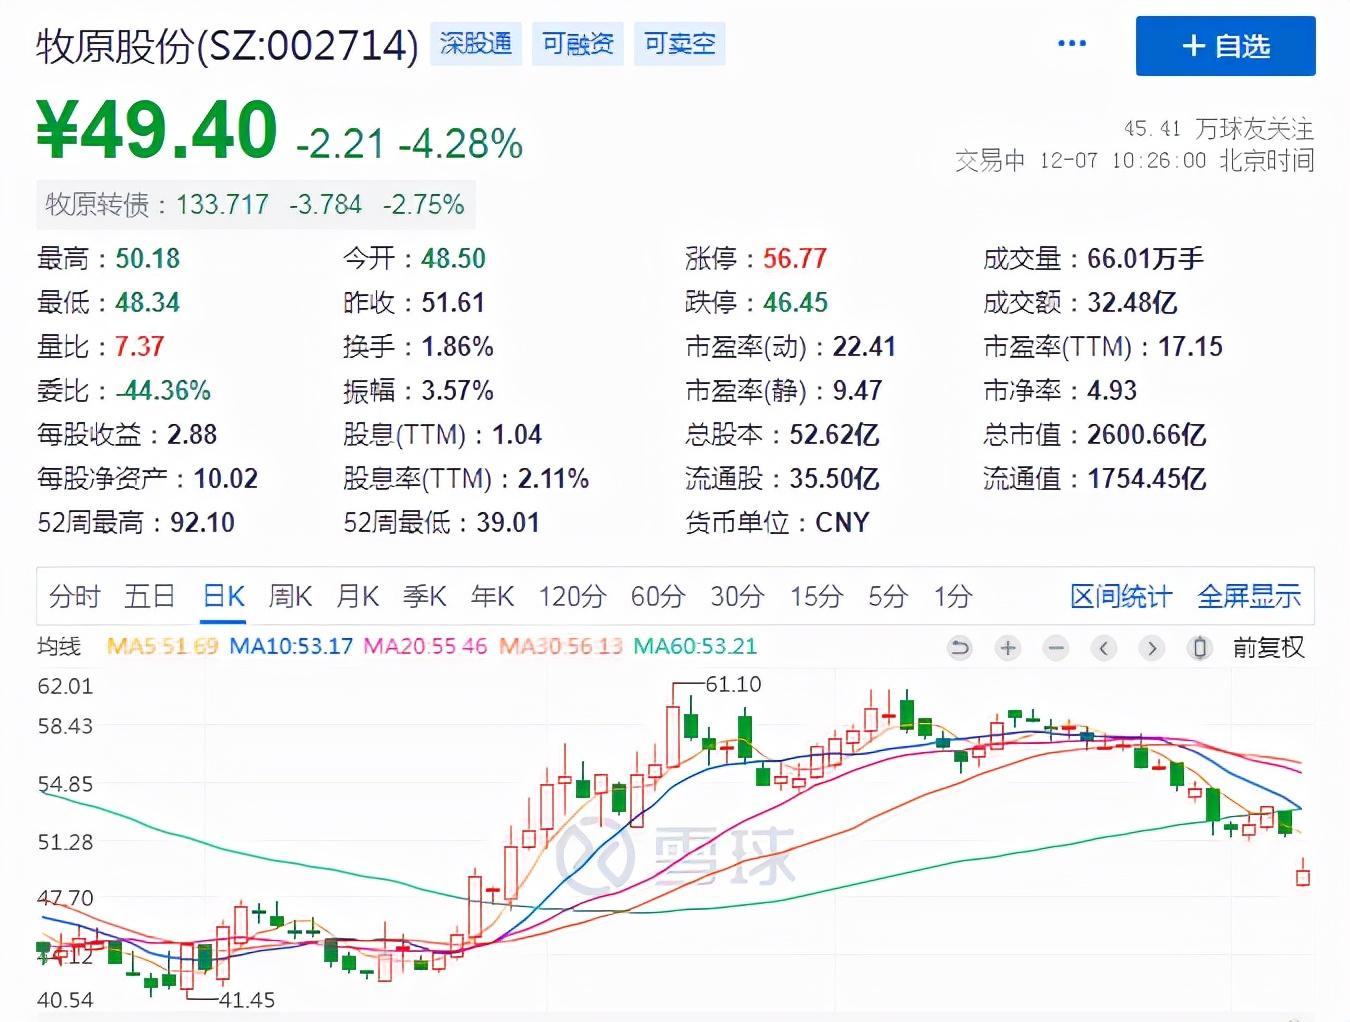Zoom out the K-line chart with minus icon
The width and height of the screenshot is (1350, 1022).
point(1056,648)
